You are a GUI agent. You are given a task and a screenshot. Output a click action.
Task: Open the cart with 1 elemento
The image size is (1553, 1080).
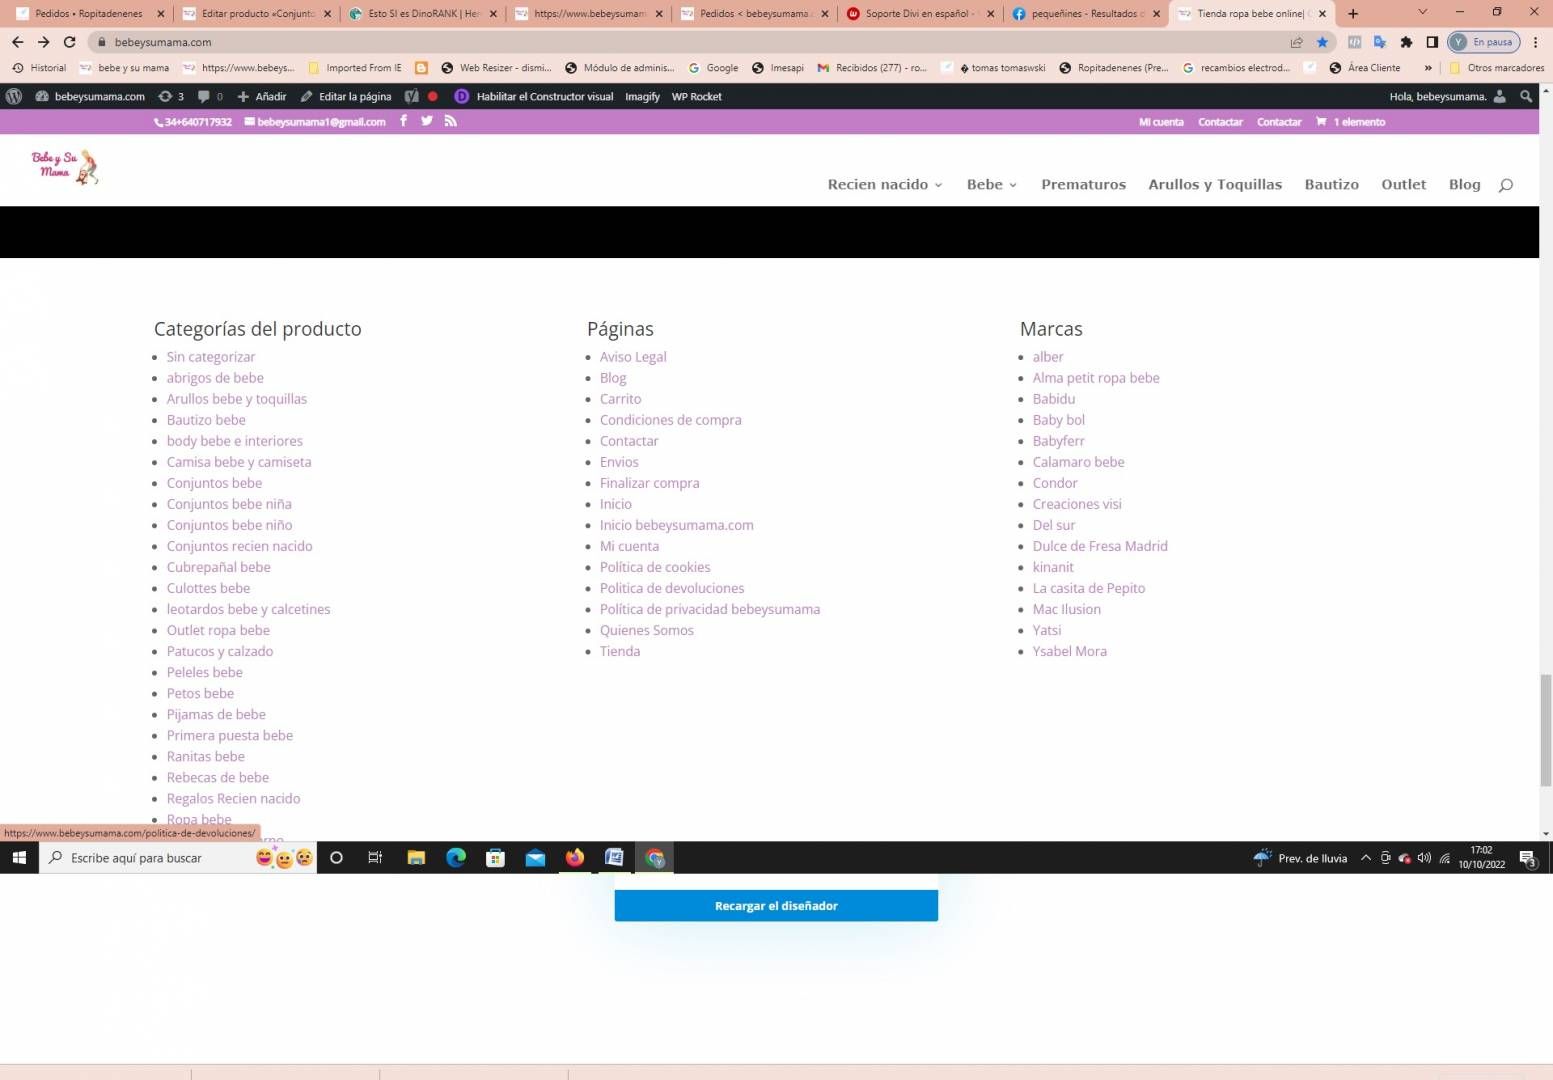(1351, 122)
